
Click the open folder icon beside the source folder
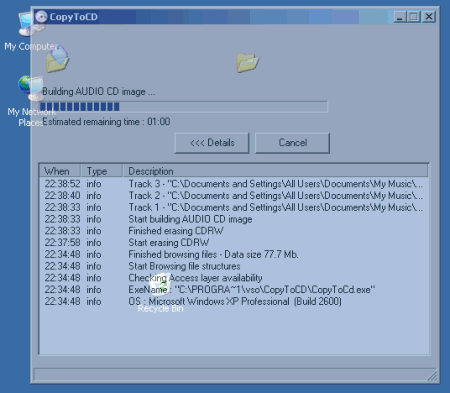(x=248, y=62)
